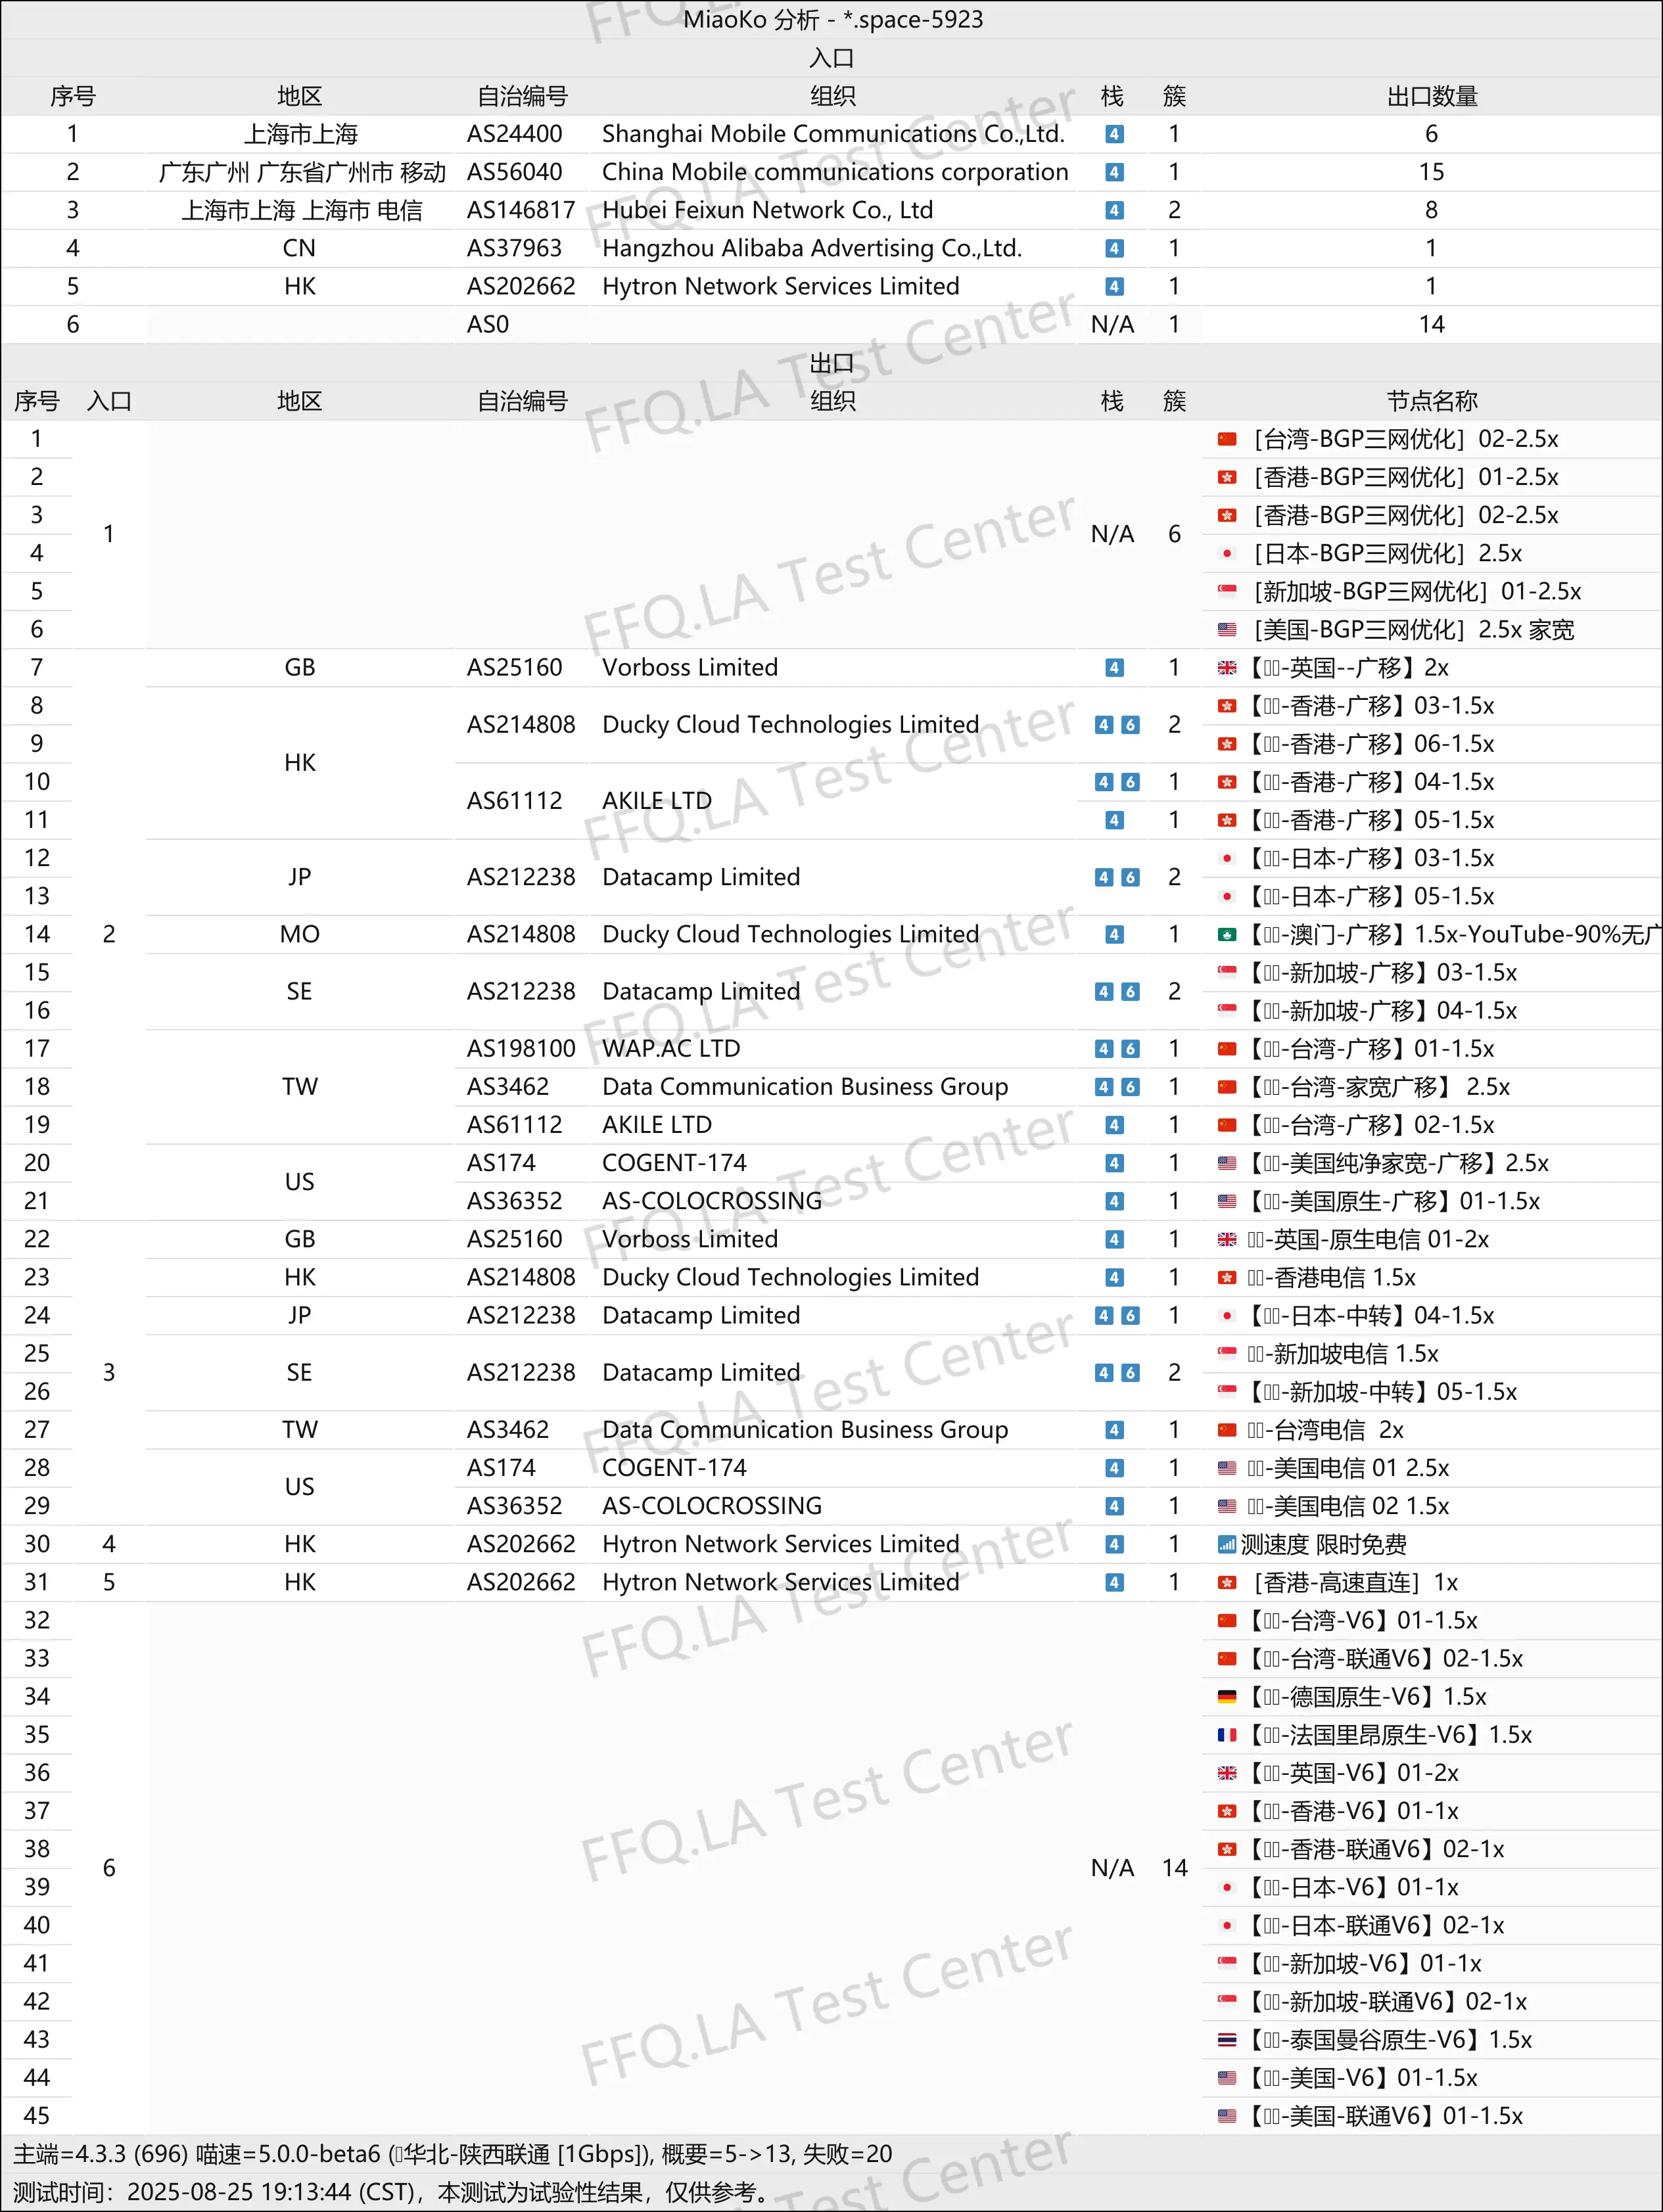Click the 'MO' region cell

point(300,934)
